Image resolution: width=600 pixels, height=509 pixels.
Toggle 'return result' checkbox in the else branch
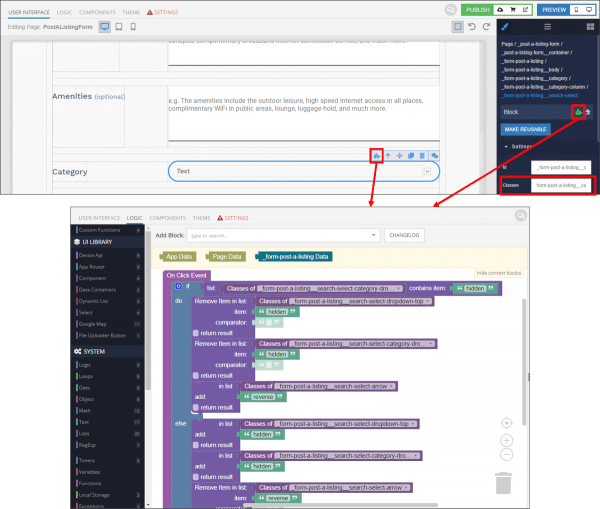click(x=197, y=445)
